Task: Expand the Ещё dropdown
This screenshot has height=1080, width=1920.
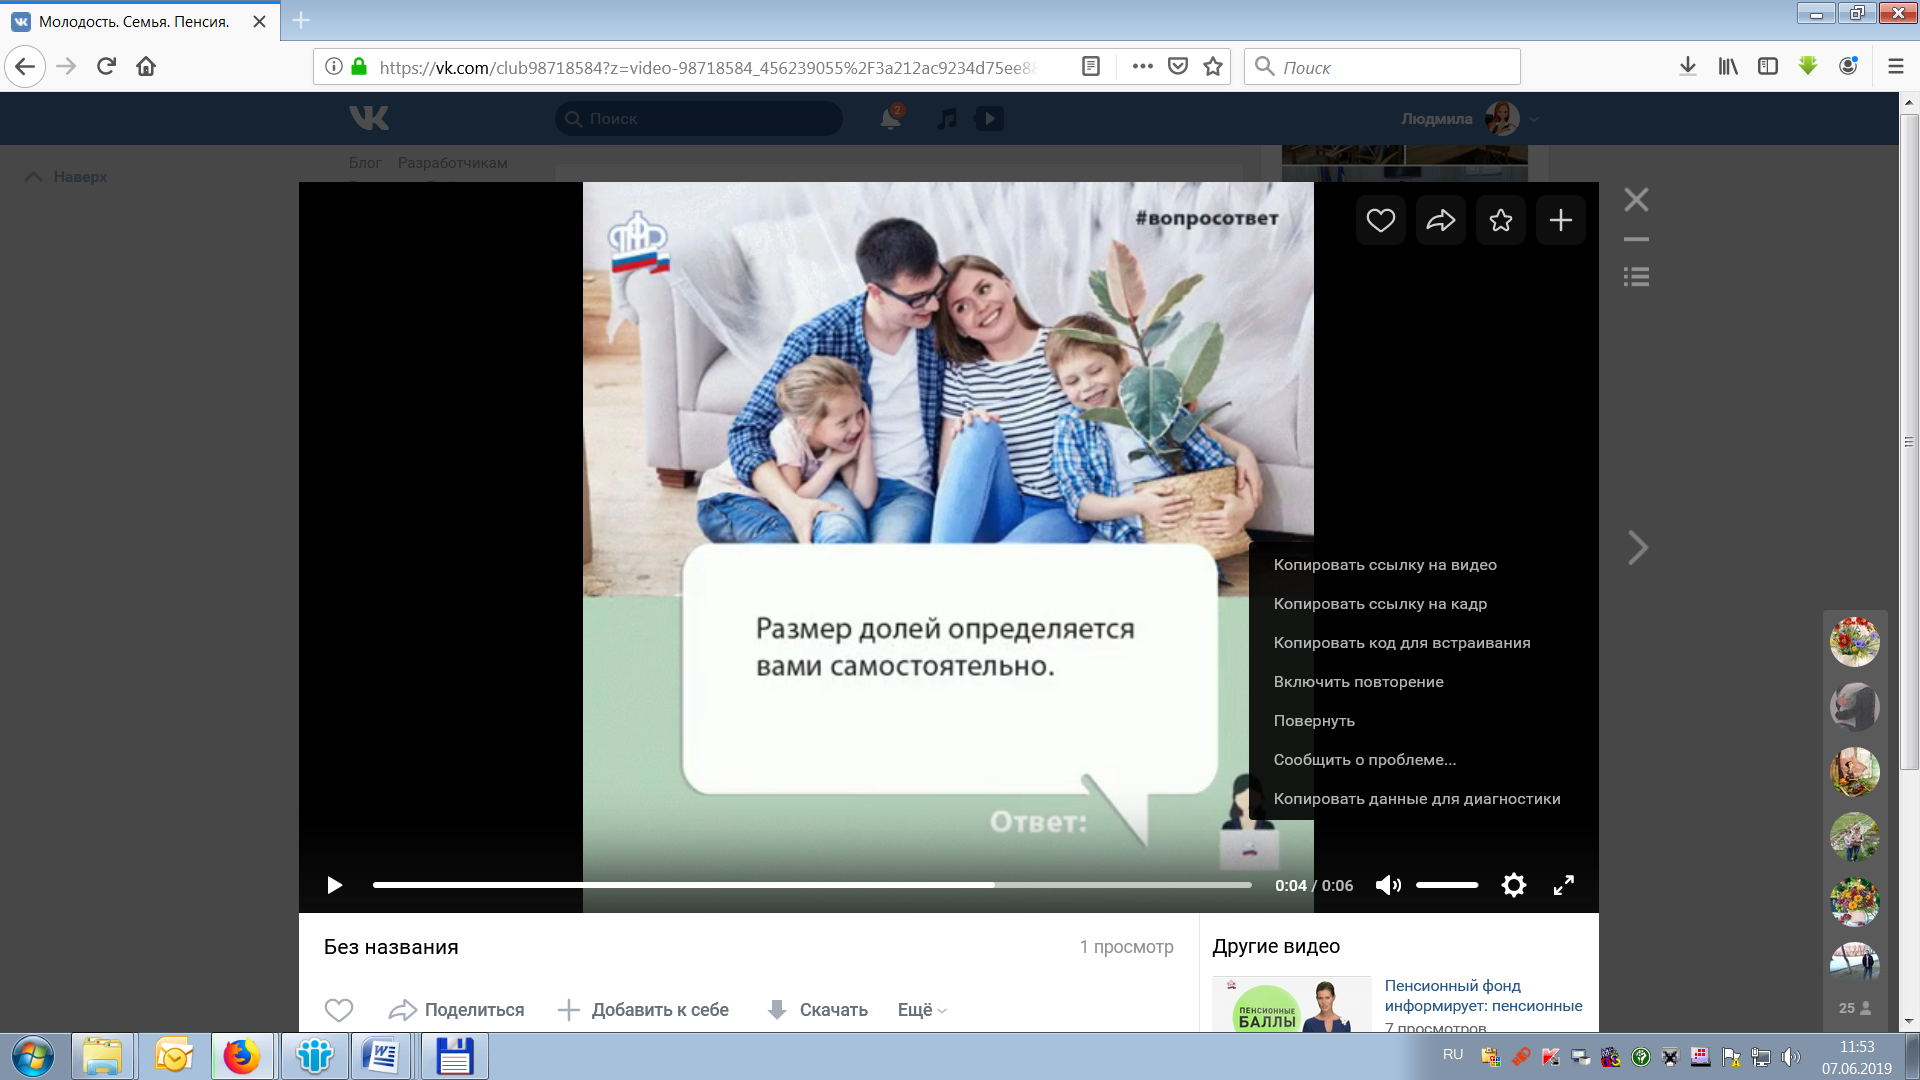Action: pos(922,1010)
